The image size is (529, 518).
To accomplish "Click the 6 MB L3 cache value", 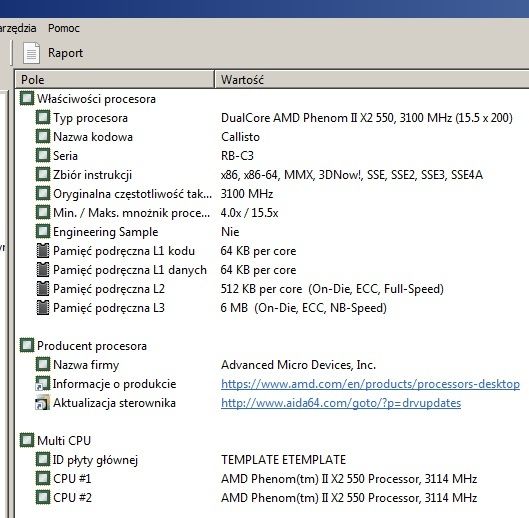I will (304, 308).
